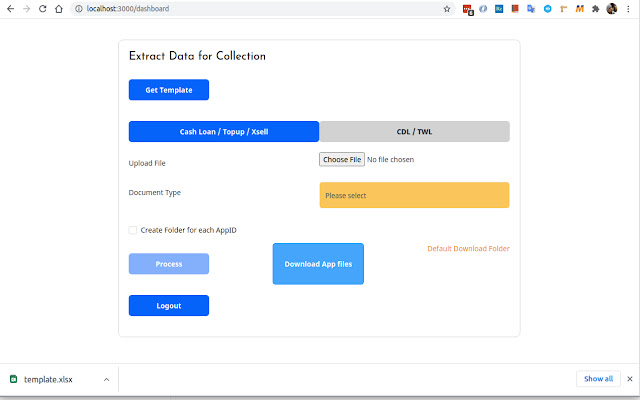This screenshot has width=640, height=400.
Task: Close the downloads bar
Action: [630, 379]
